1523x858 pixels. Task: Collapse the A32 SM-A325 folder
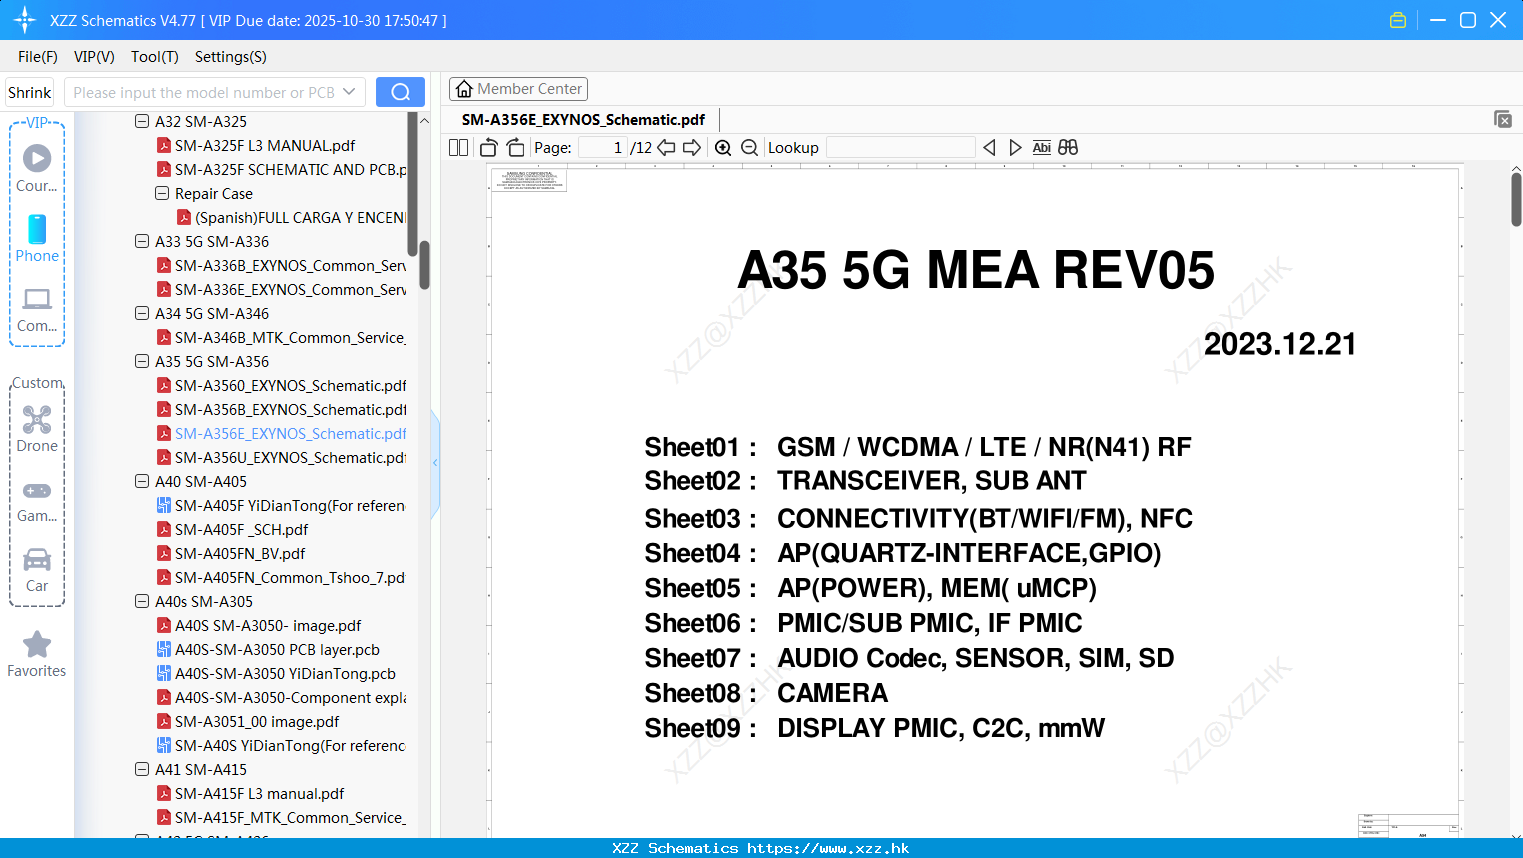142,121
